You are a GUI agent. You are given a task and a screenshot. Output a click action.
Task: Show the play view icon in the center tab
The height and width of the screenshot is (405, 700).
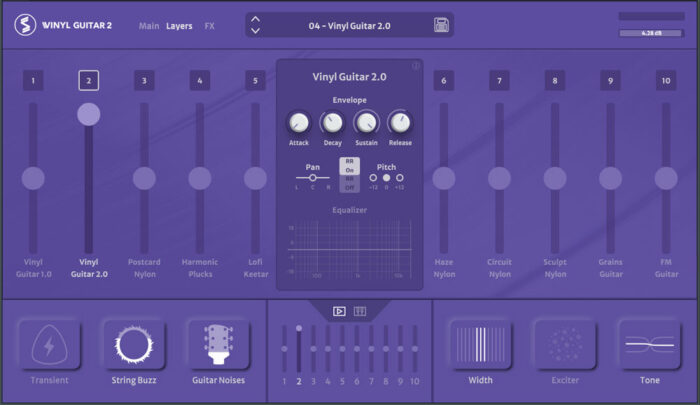coord(339,311)
